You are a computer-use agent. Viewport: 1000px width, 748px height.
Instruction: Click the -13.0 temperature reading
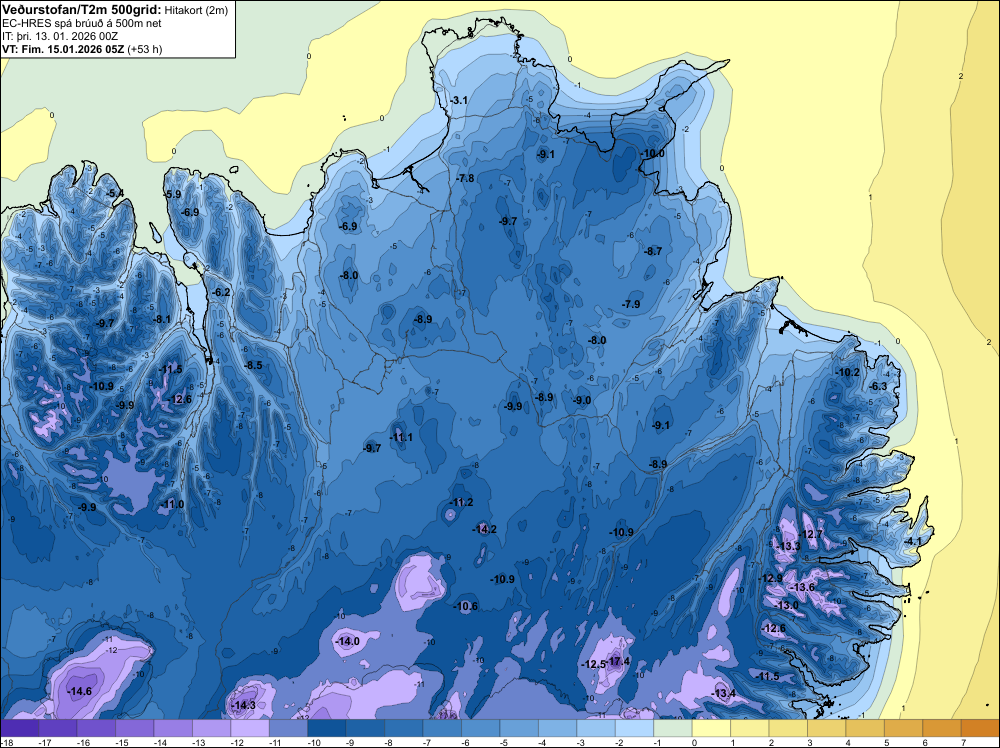click(x=786, y=605)
